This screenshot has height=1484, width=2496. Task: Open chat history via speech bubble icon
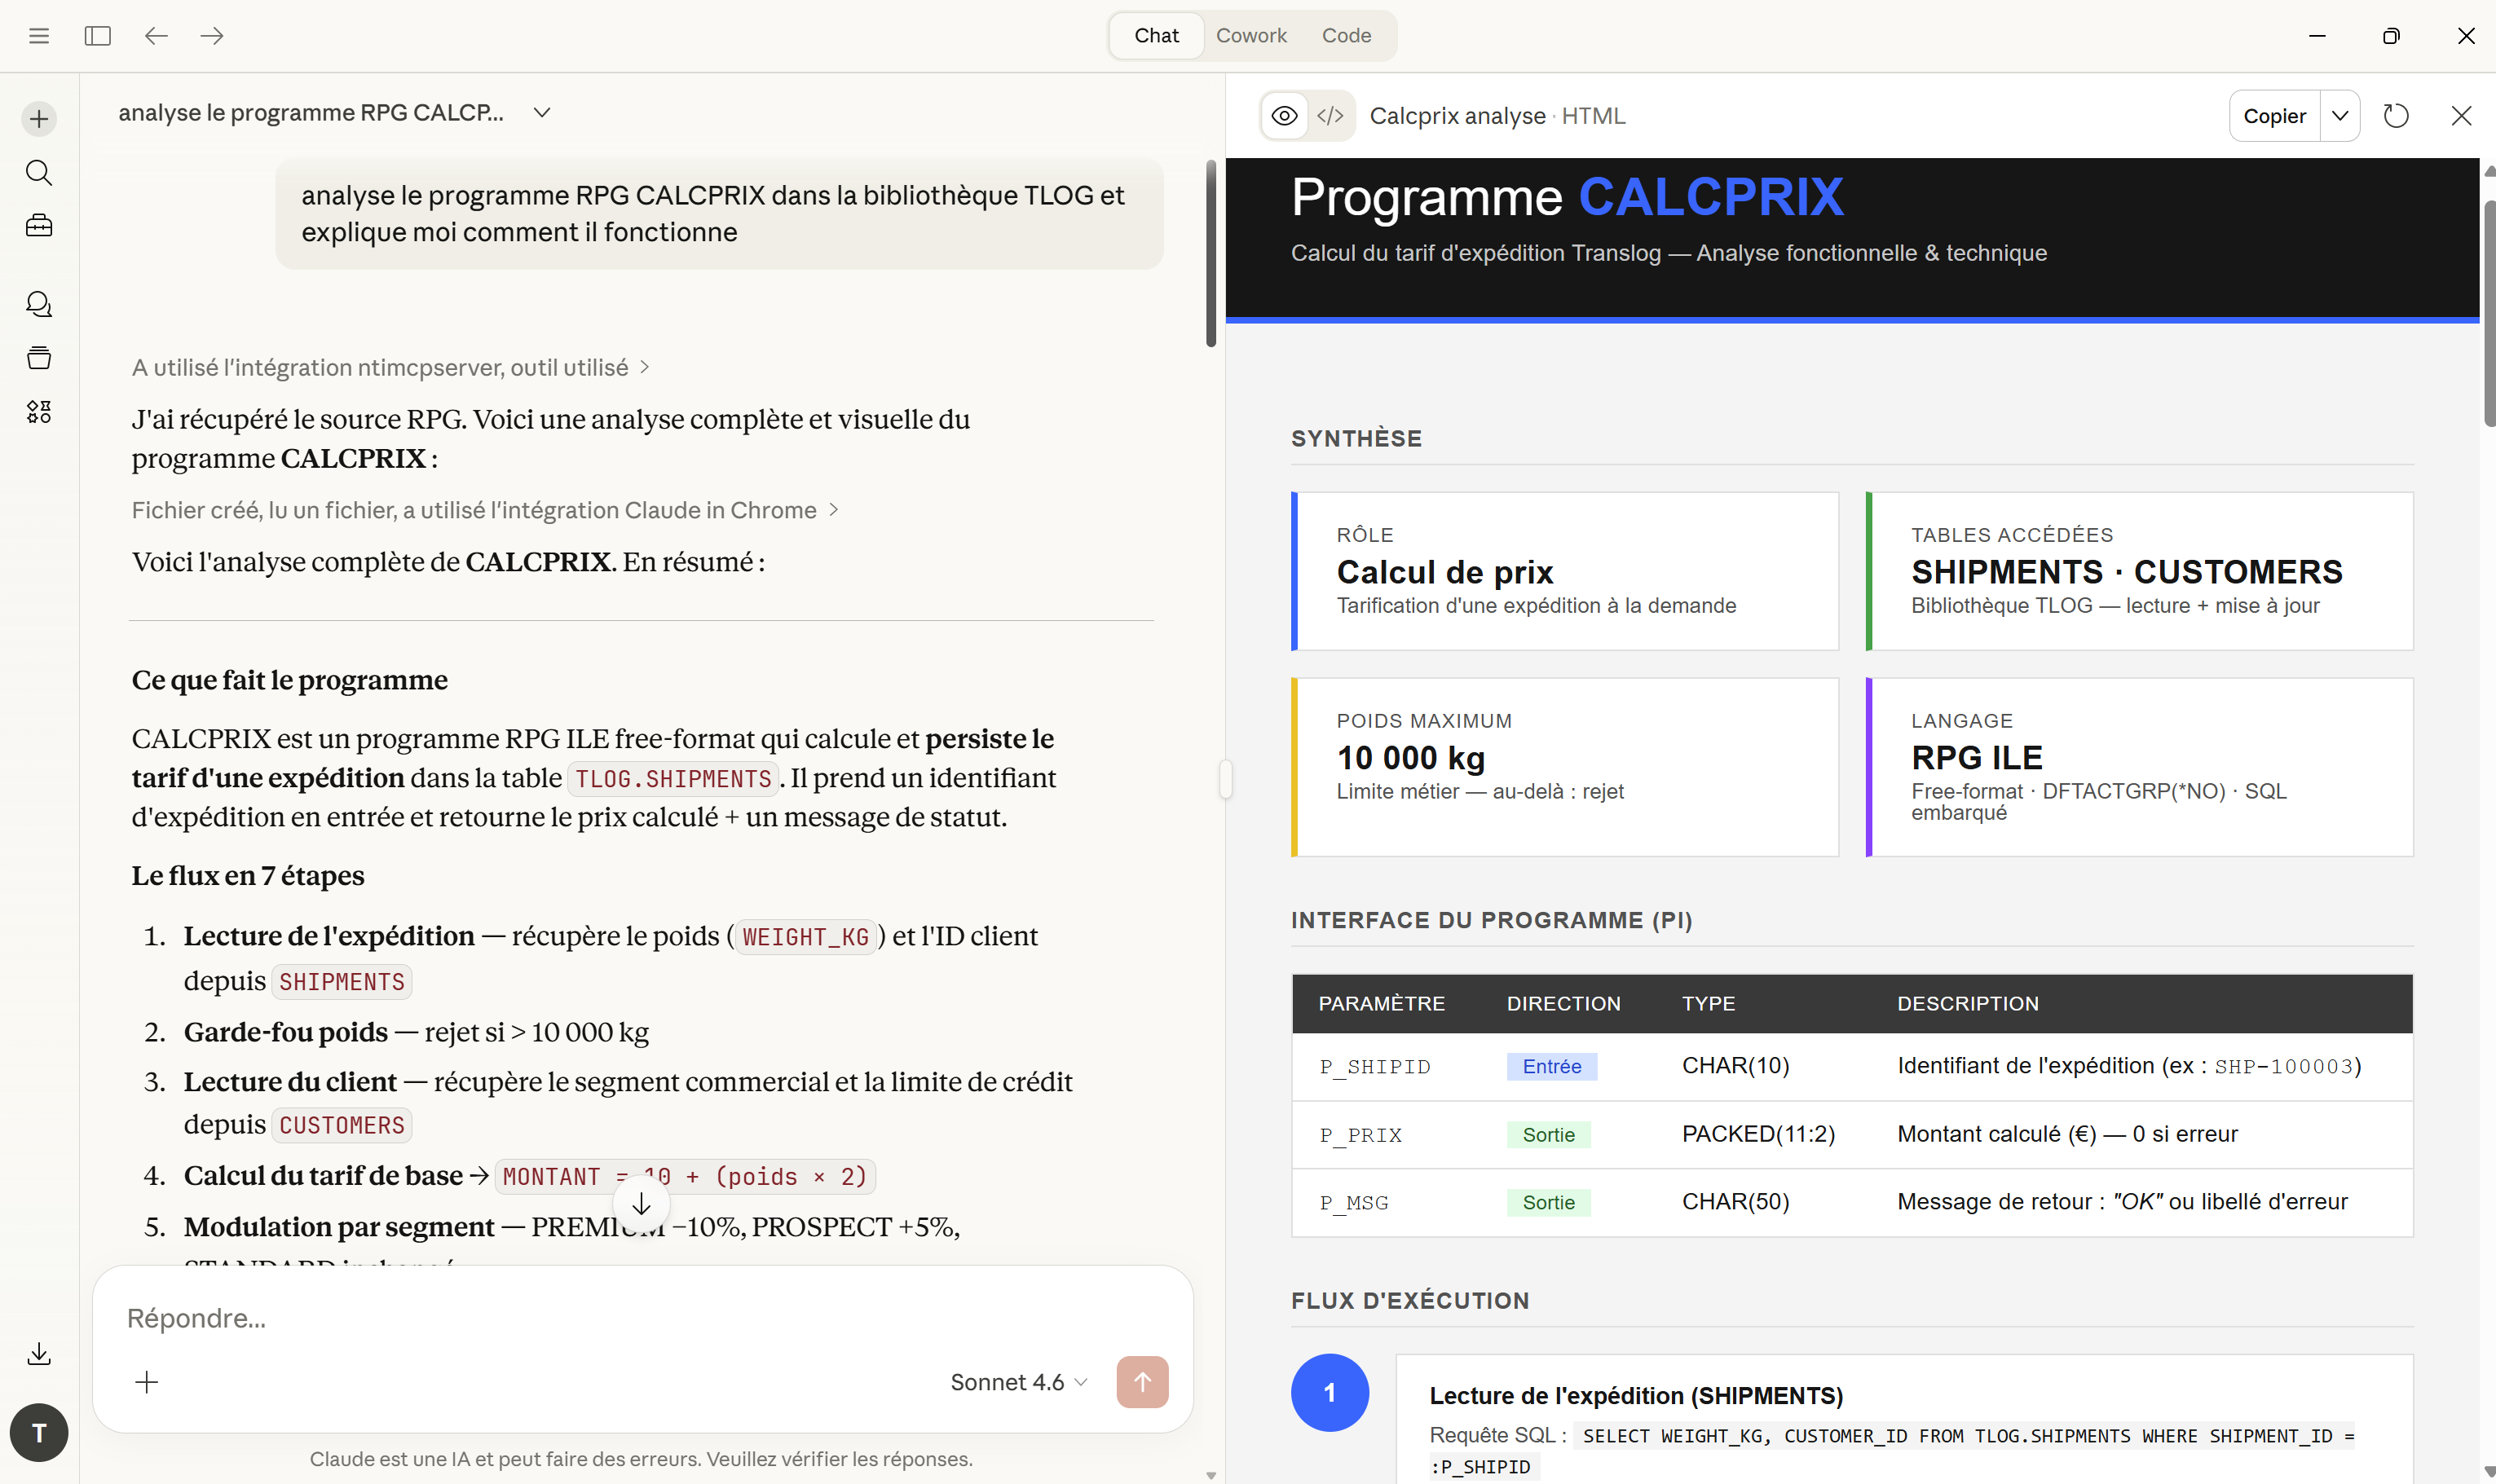38,304
